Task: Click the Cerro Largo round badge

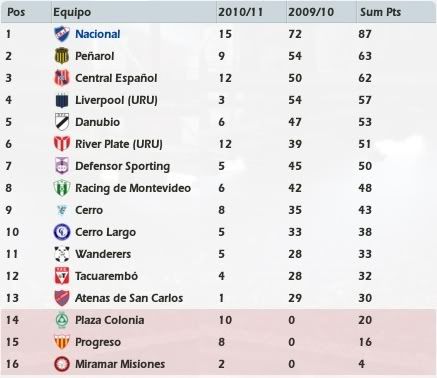Action: pyautogui.click(x=62, y=232)
